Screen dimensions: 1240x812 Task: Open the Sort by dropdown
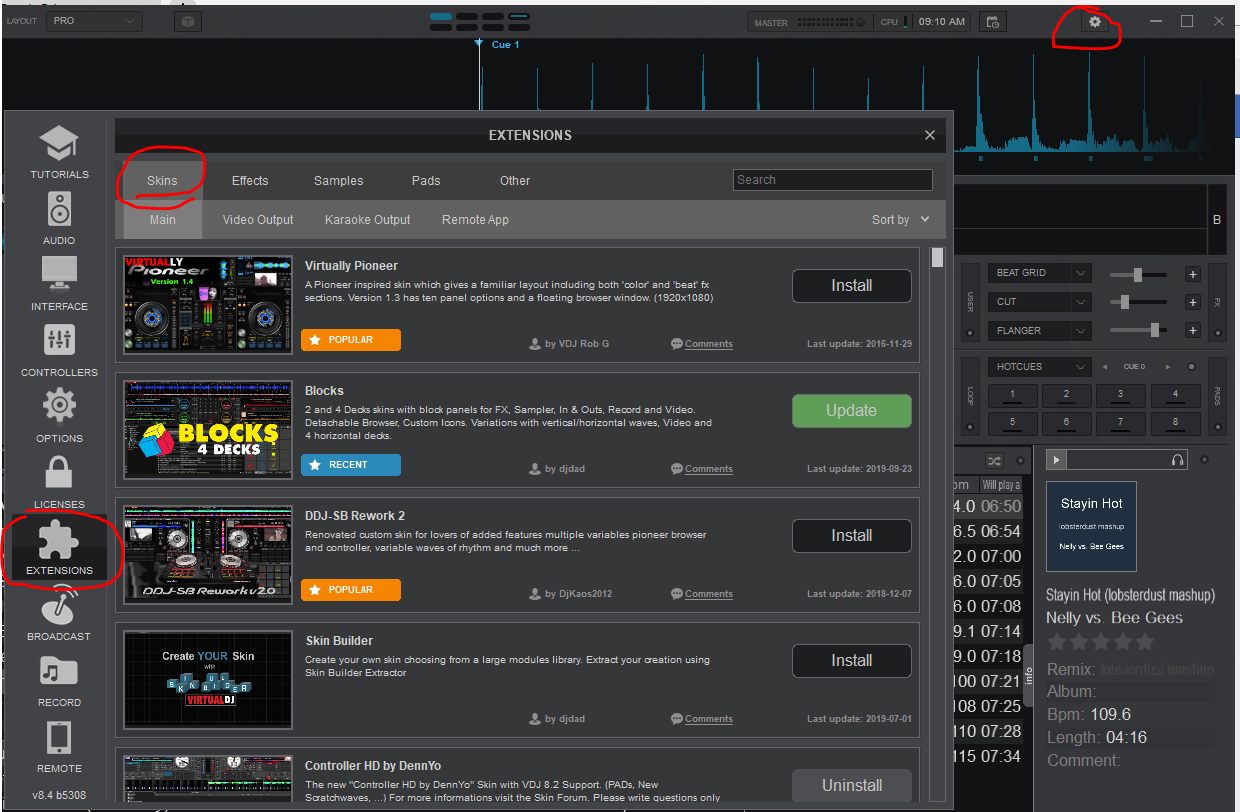[899, 219]
